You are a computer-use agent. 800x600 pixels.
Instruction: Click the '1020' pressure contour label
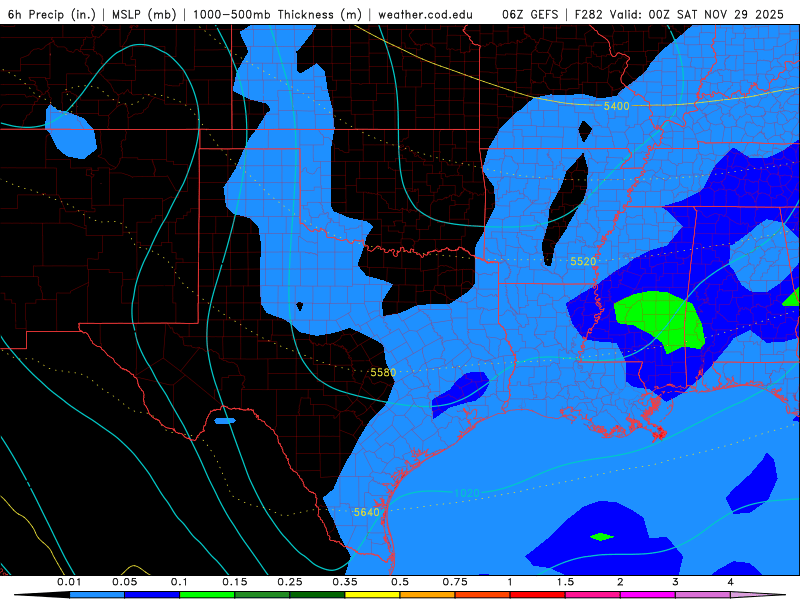coord(467,493)
